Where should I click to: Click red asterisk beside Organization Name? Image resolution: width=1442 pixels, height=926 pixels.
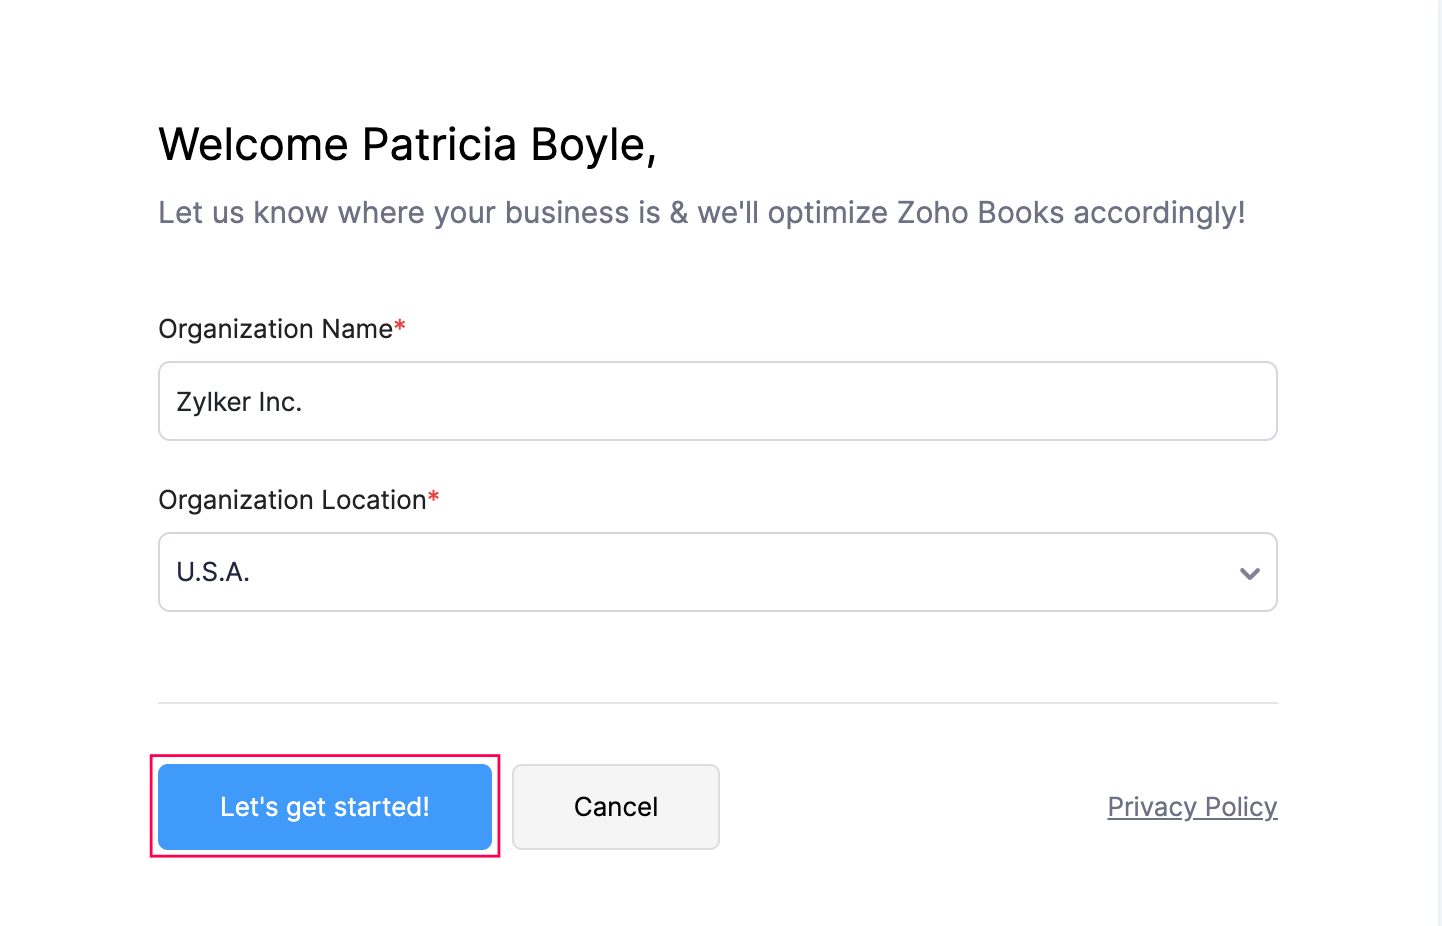click(x=400, y=326)
